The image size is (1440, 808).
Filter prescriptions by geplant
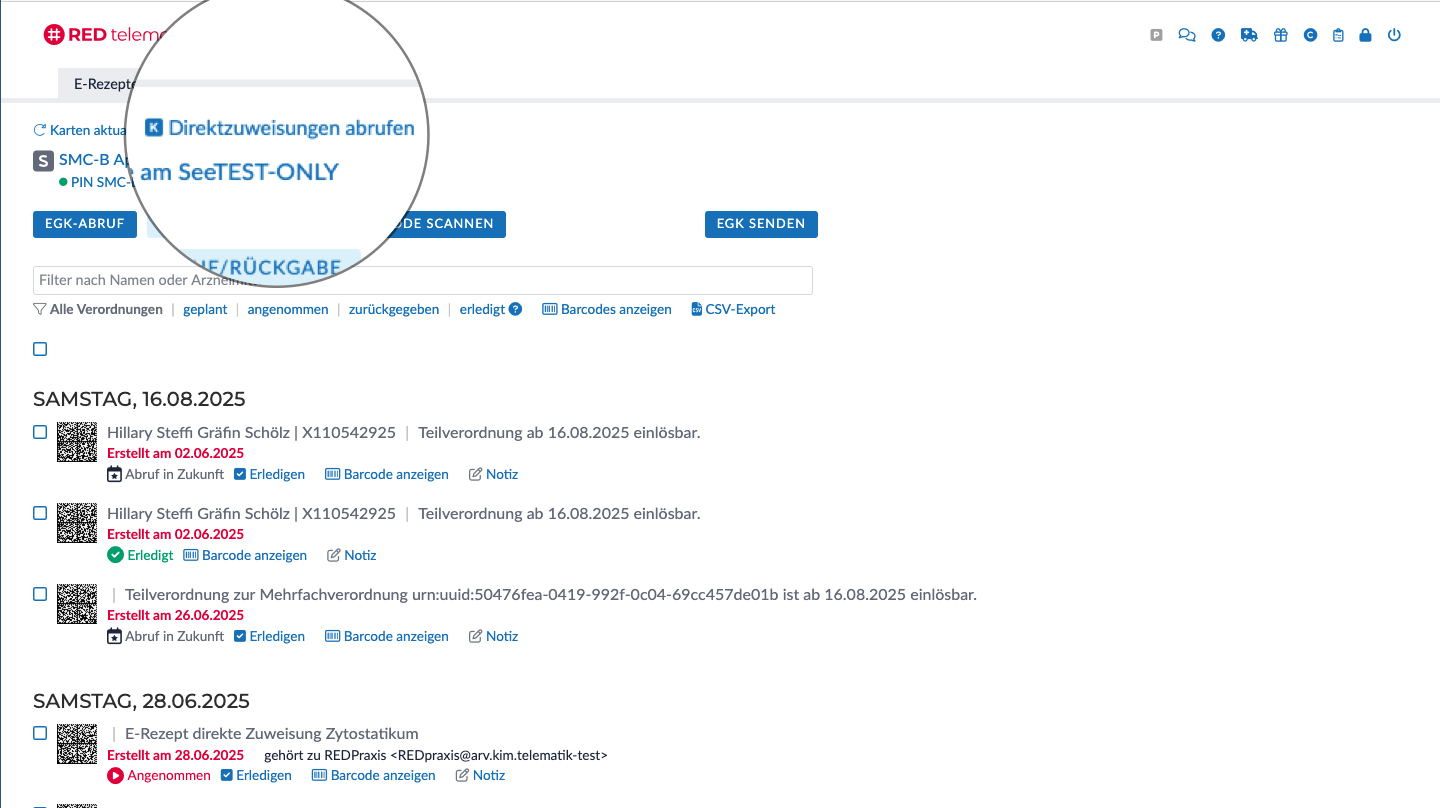205,309
